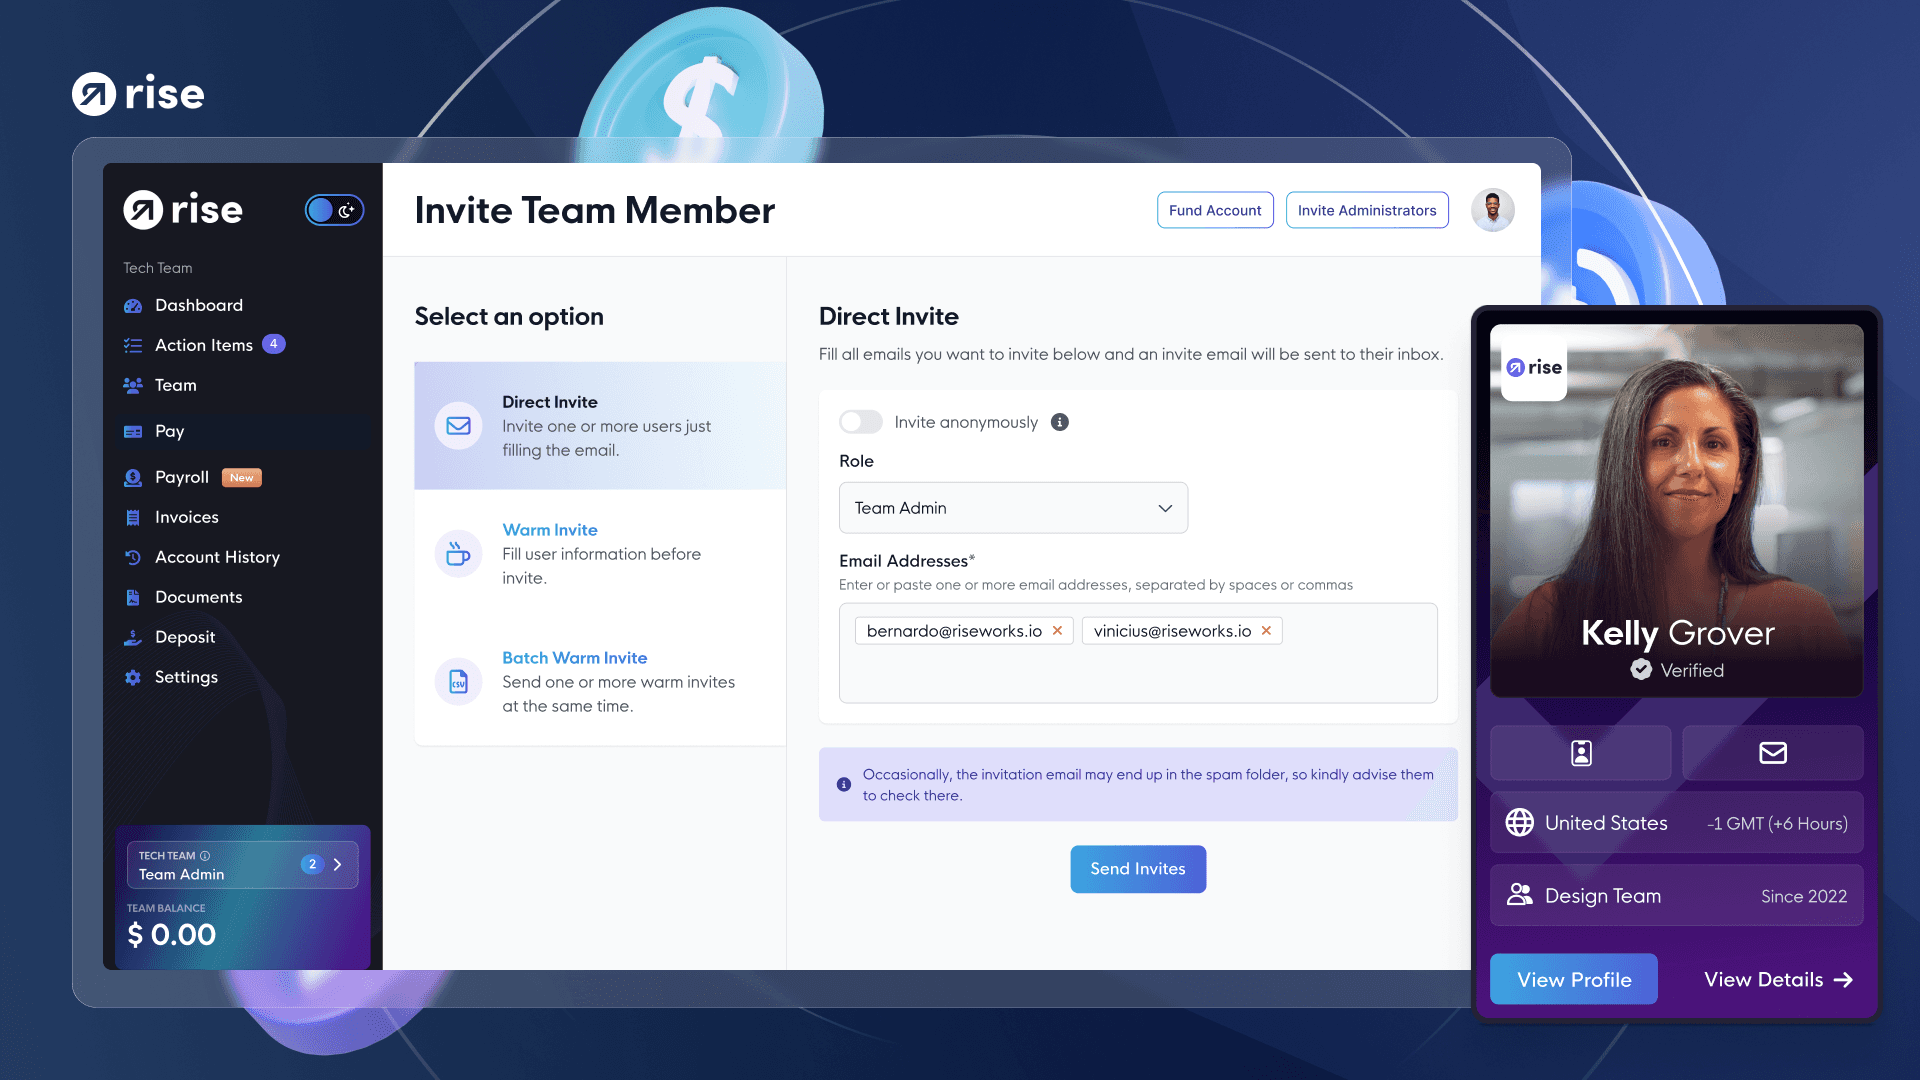Screen dimensions: 1920x1080
Task: Click the Invoices receipt icon
Action: click(x=133, y=518)
